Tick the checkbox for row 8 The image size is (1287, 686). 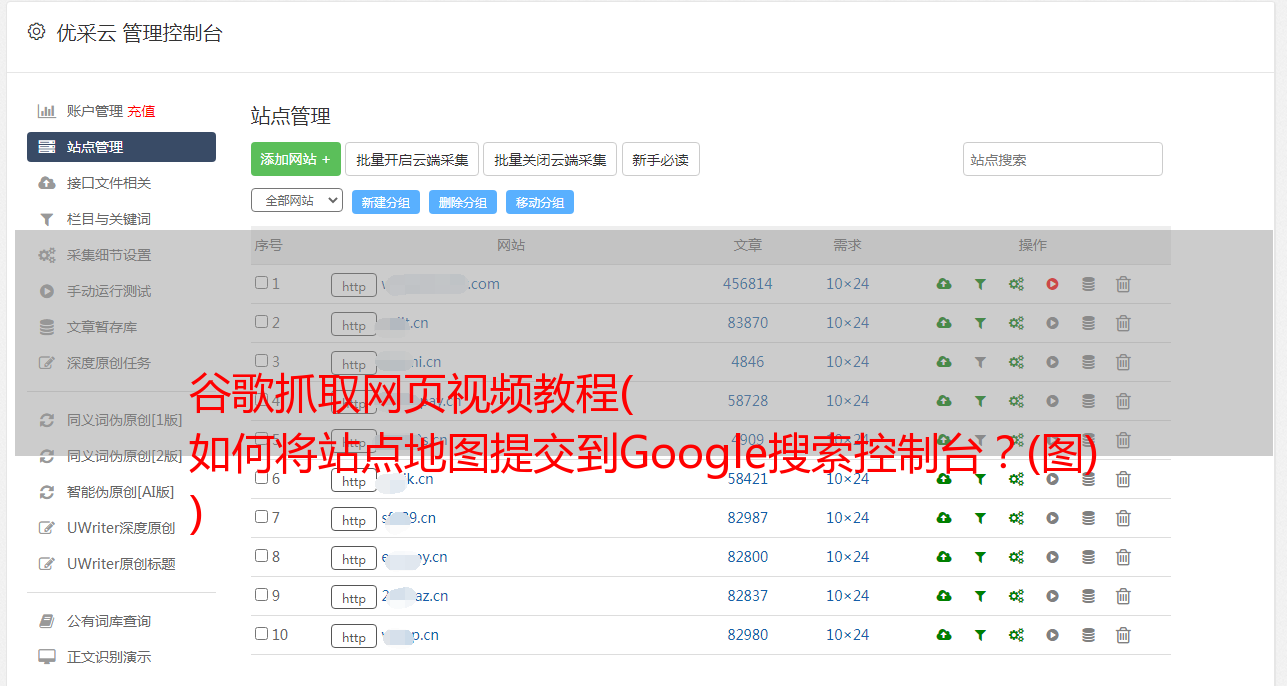(261, 556)
